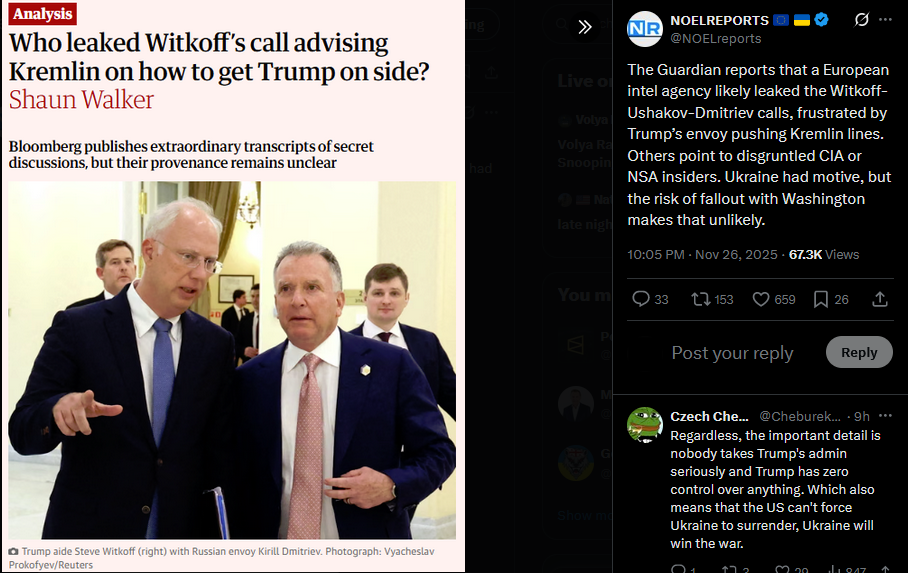This screenshot has width=908, height=573.
Task: Open the @NOELreports handle link
Action: 716,39
